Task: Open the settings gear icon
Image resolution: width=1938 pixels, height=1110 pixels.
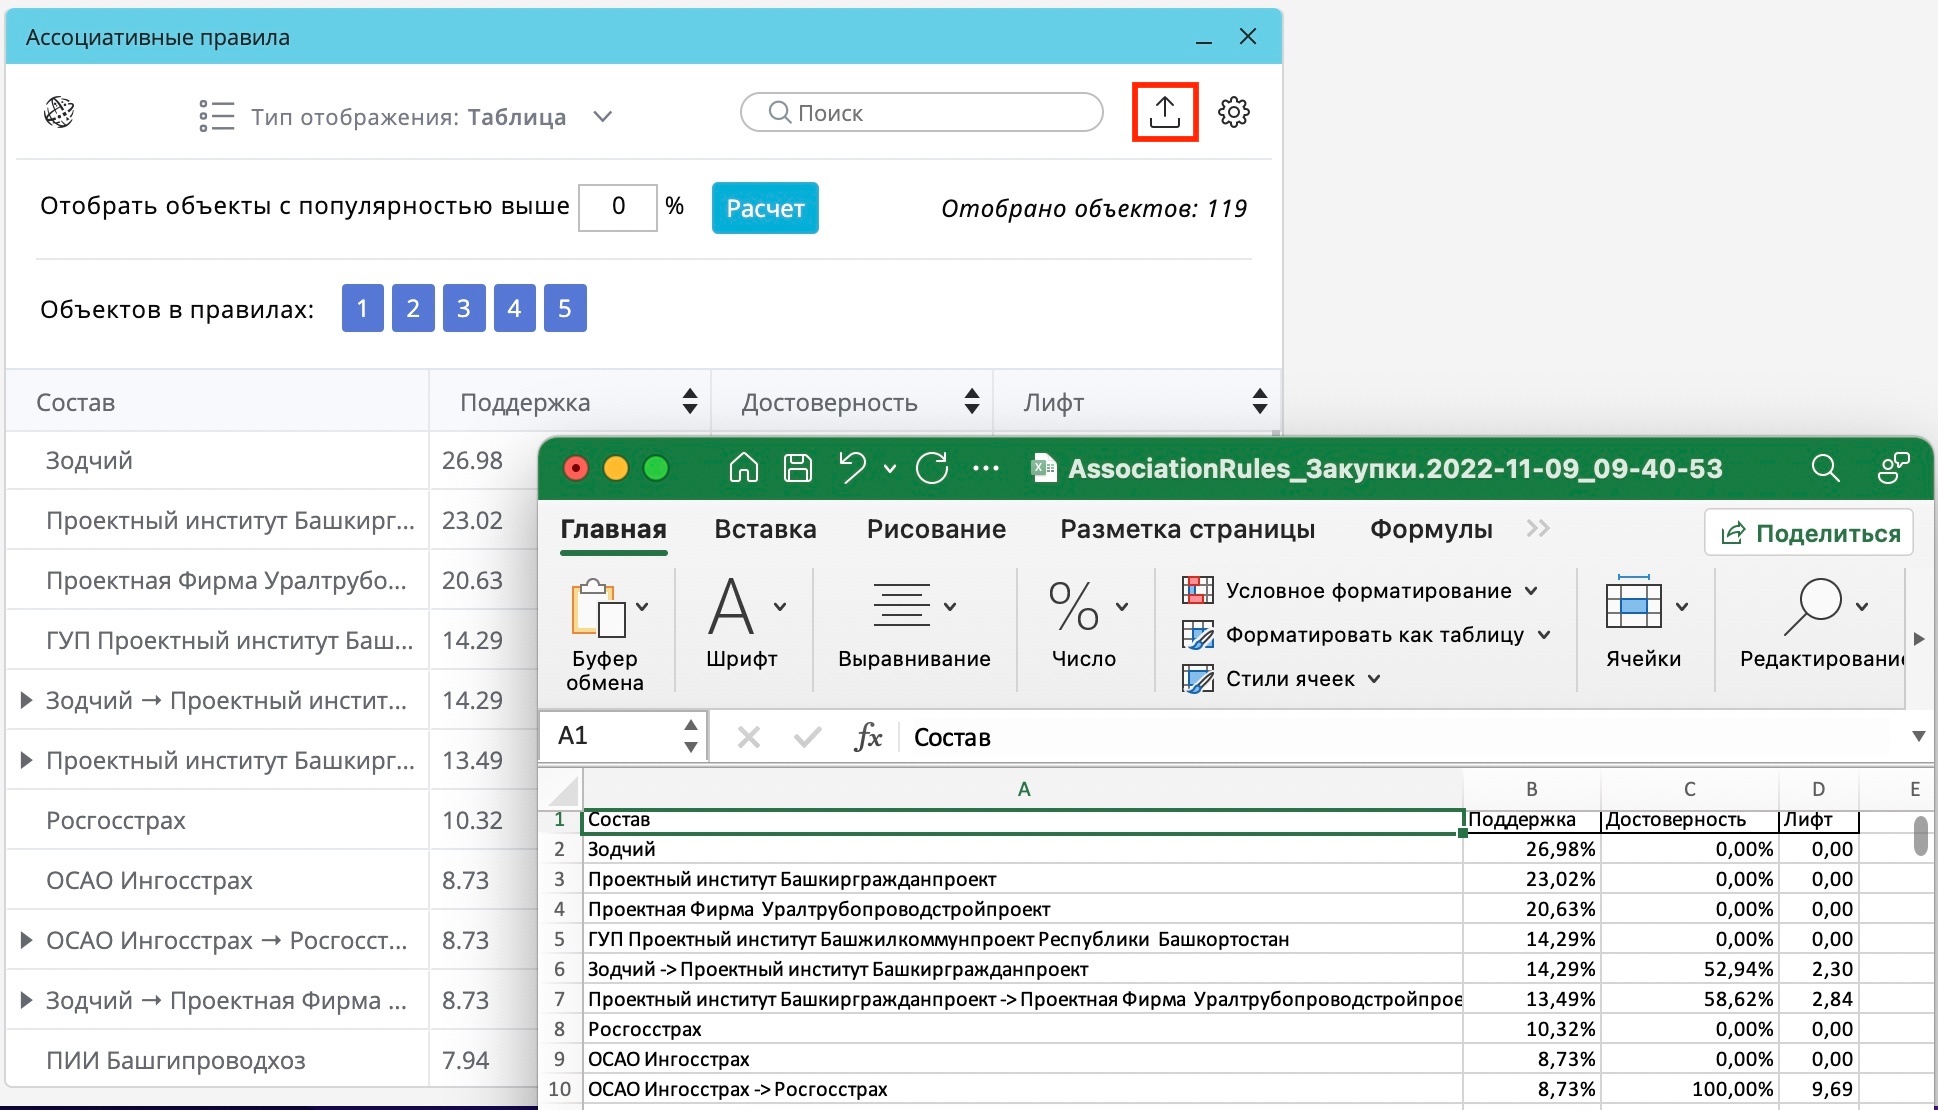Action: [x=1234, y=112]
